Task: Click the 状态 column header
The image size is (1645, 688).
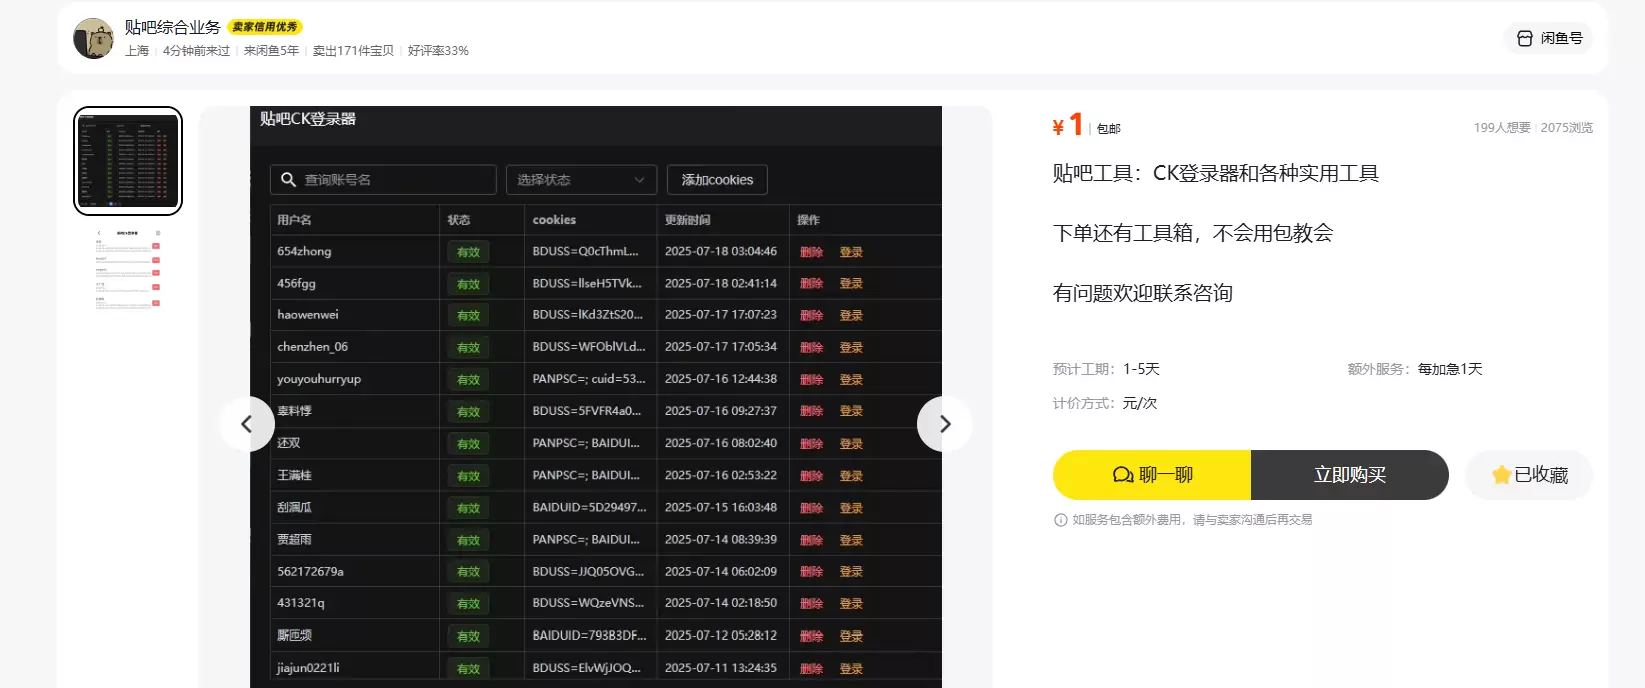Action: click(459, 220)
